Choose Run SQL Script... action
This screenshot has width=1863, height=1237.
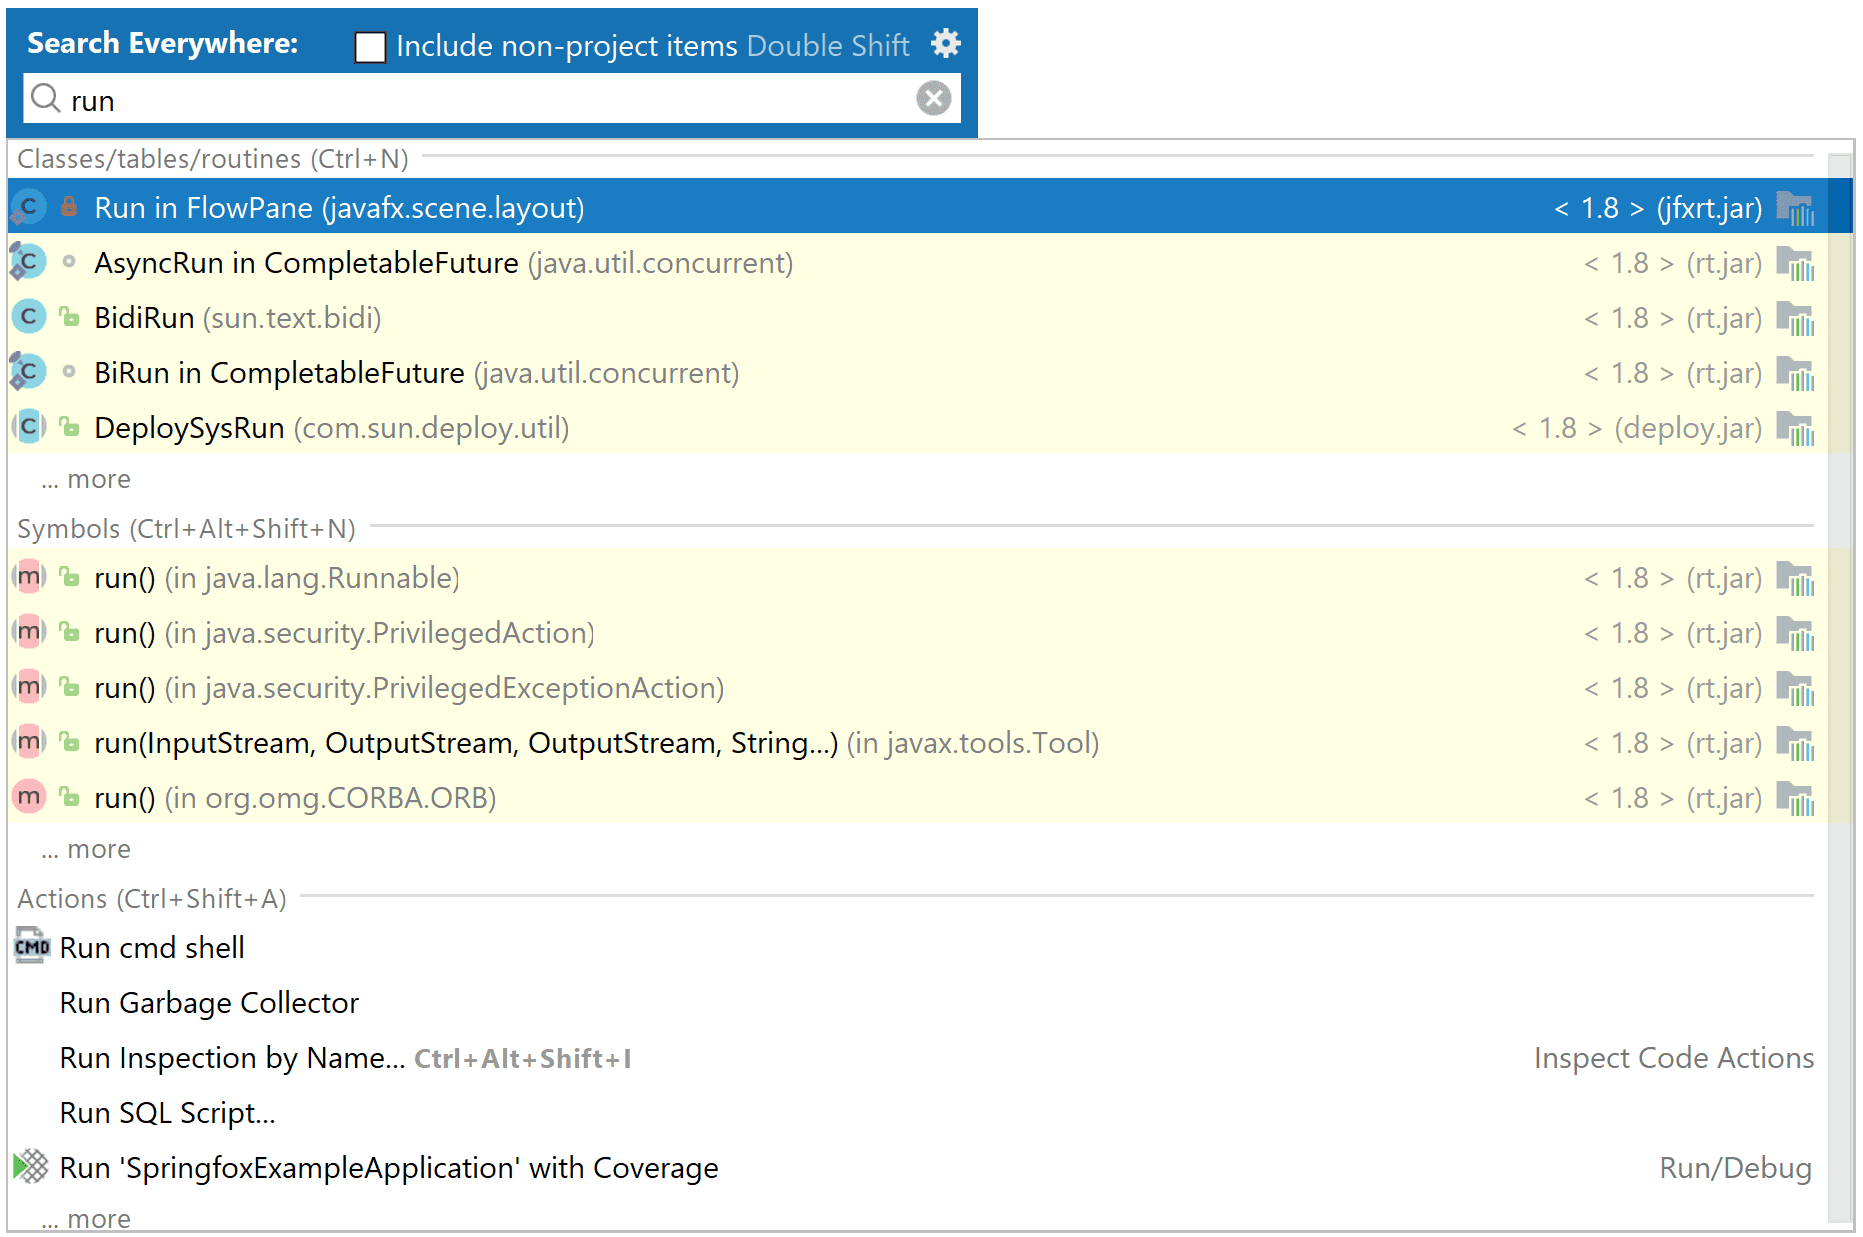(x=167, y=1113)
